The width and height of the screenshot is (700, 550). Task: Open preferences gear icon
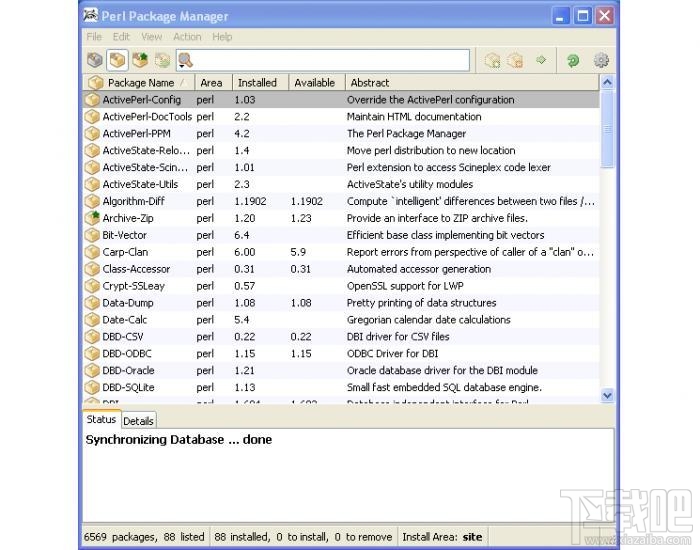601,60
